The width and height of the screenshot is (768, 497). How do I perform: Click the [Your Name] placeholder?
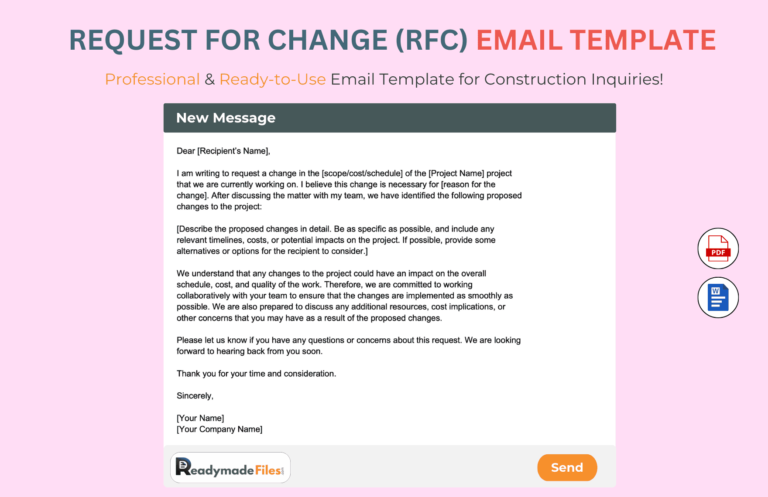(x=200, y=417)
